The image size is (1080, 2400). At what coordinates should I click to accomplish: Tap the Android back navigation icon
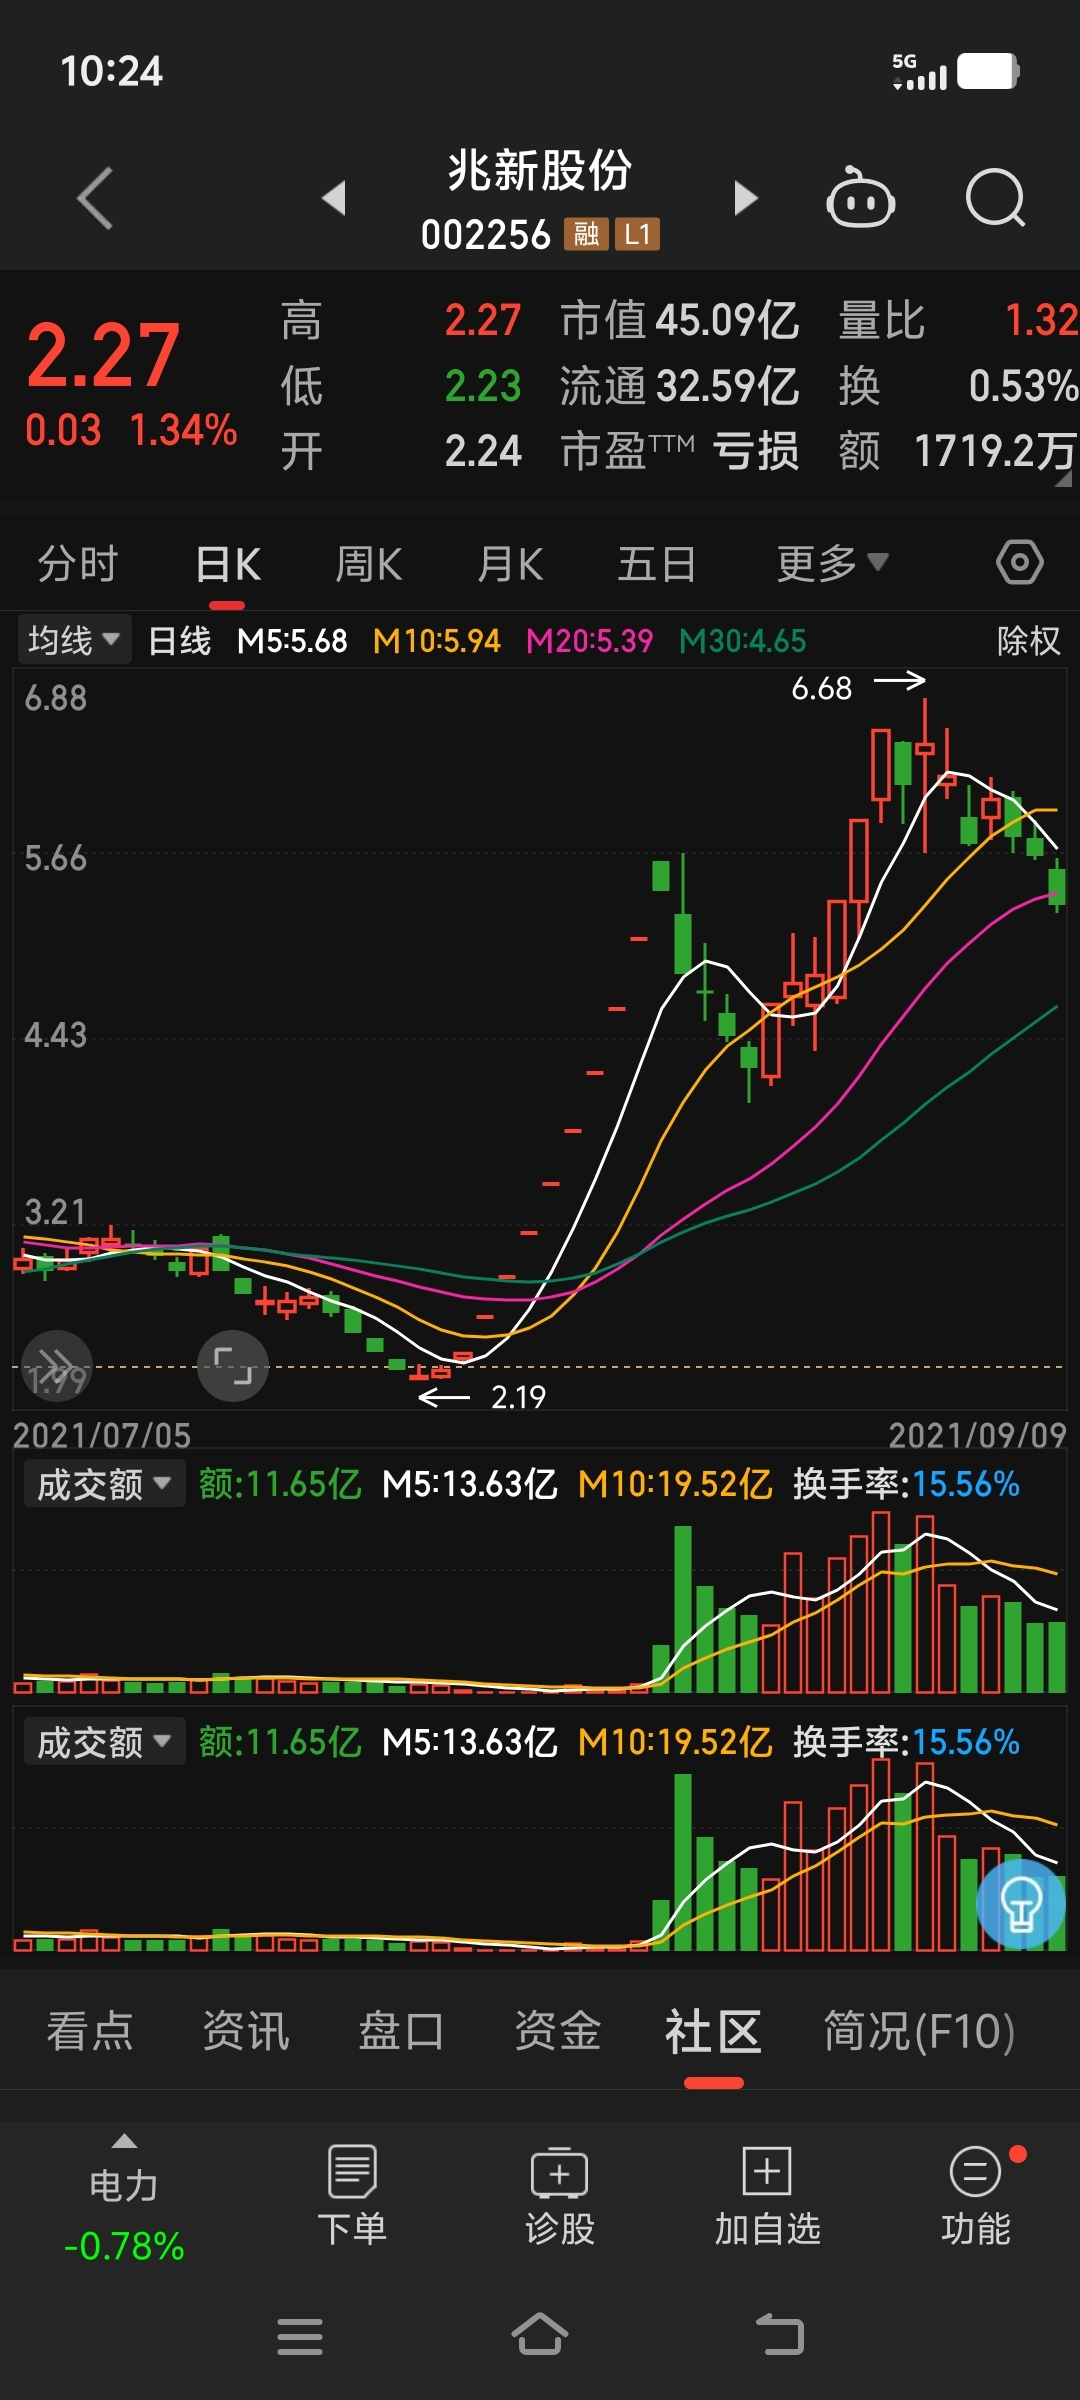click(x=780, y=2335)
